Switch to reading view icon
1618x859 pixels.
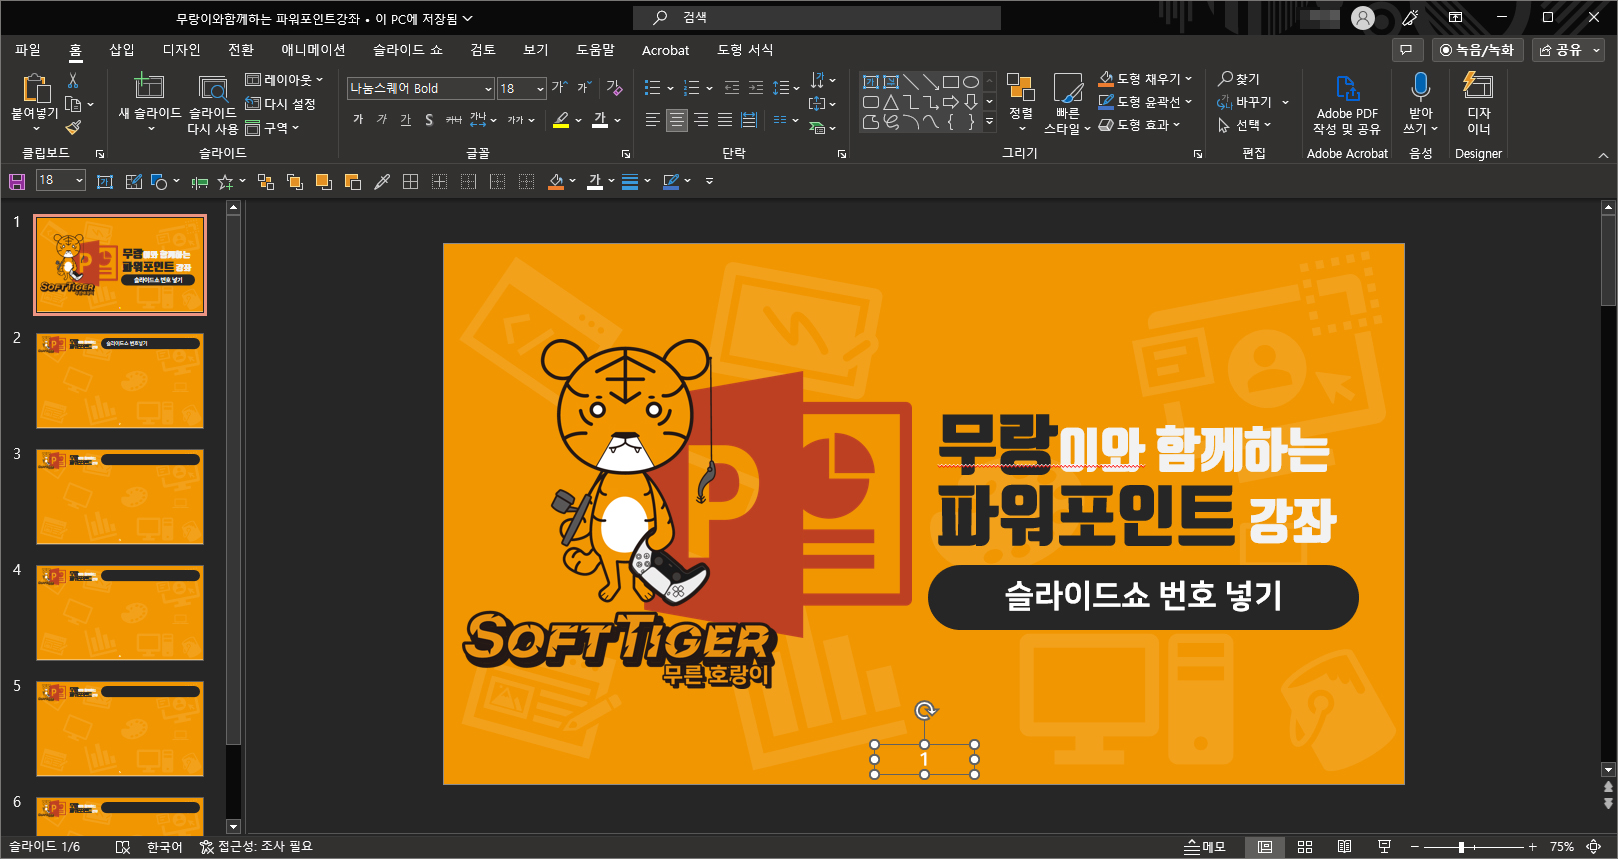pos(1345,847)
